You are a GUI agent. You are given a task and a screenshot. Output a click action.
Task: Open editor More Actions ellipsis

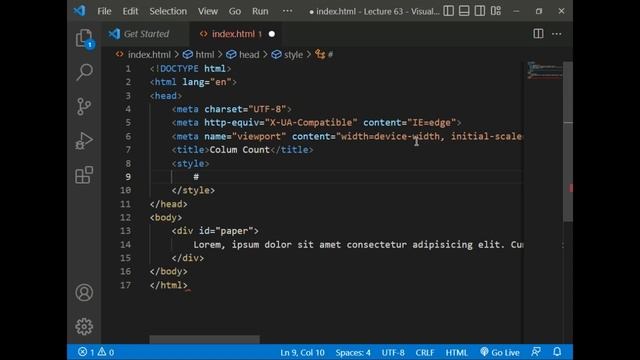(x=557, y=34)
